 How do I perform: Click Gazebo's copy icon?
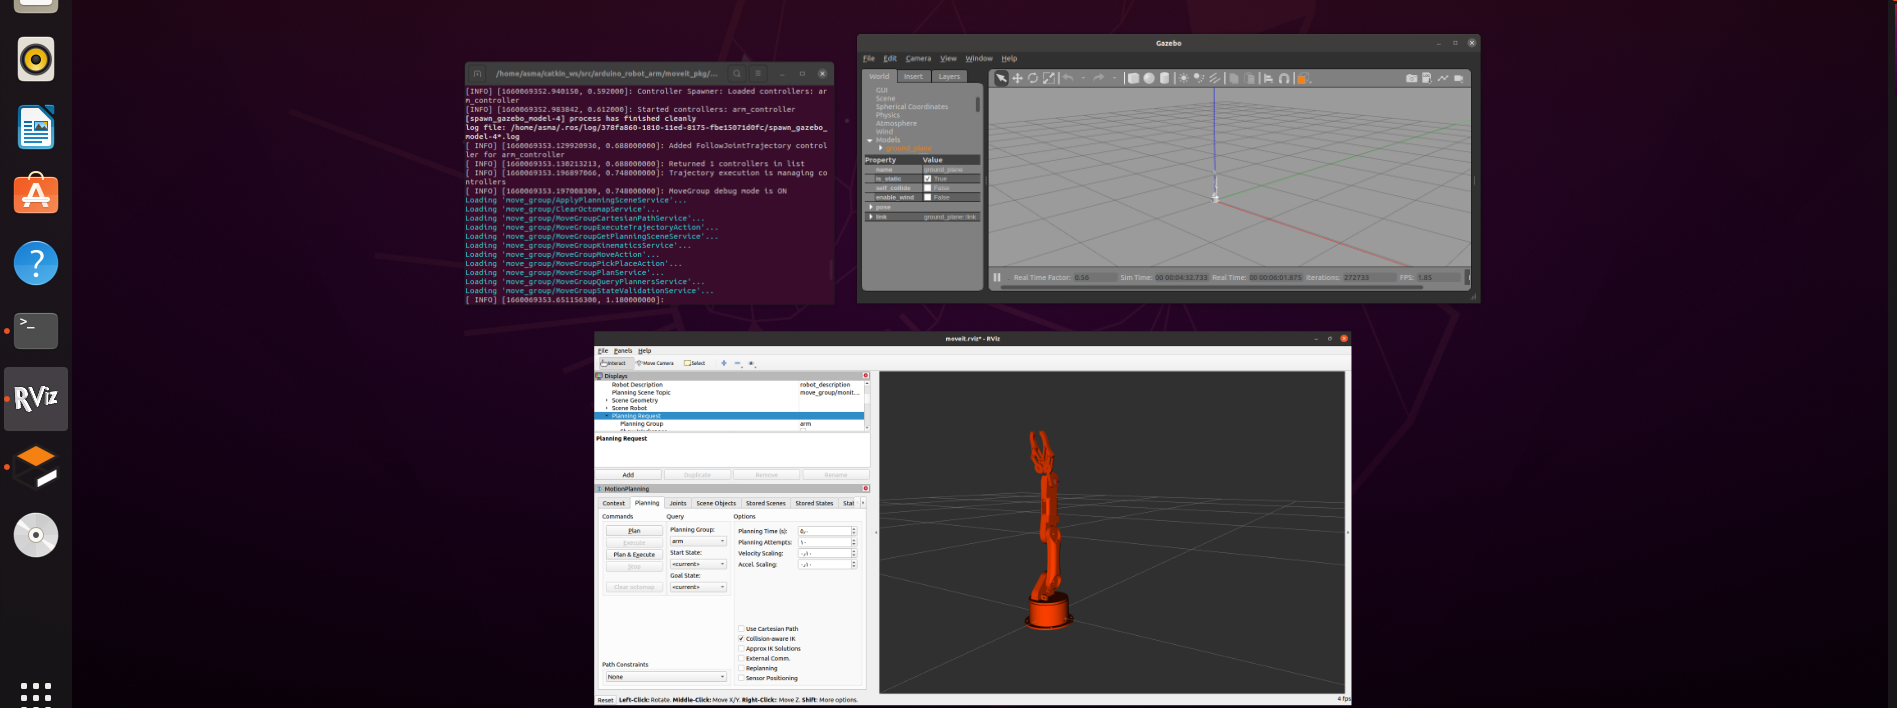(x=1233, y=78)
